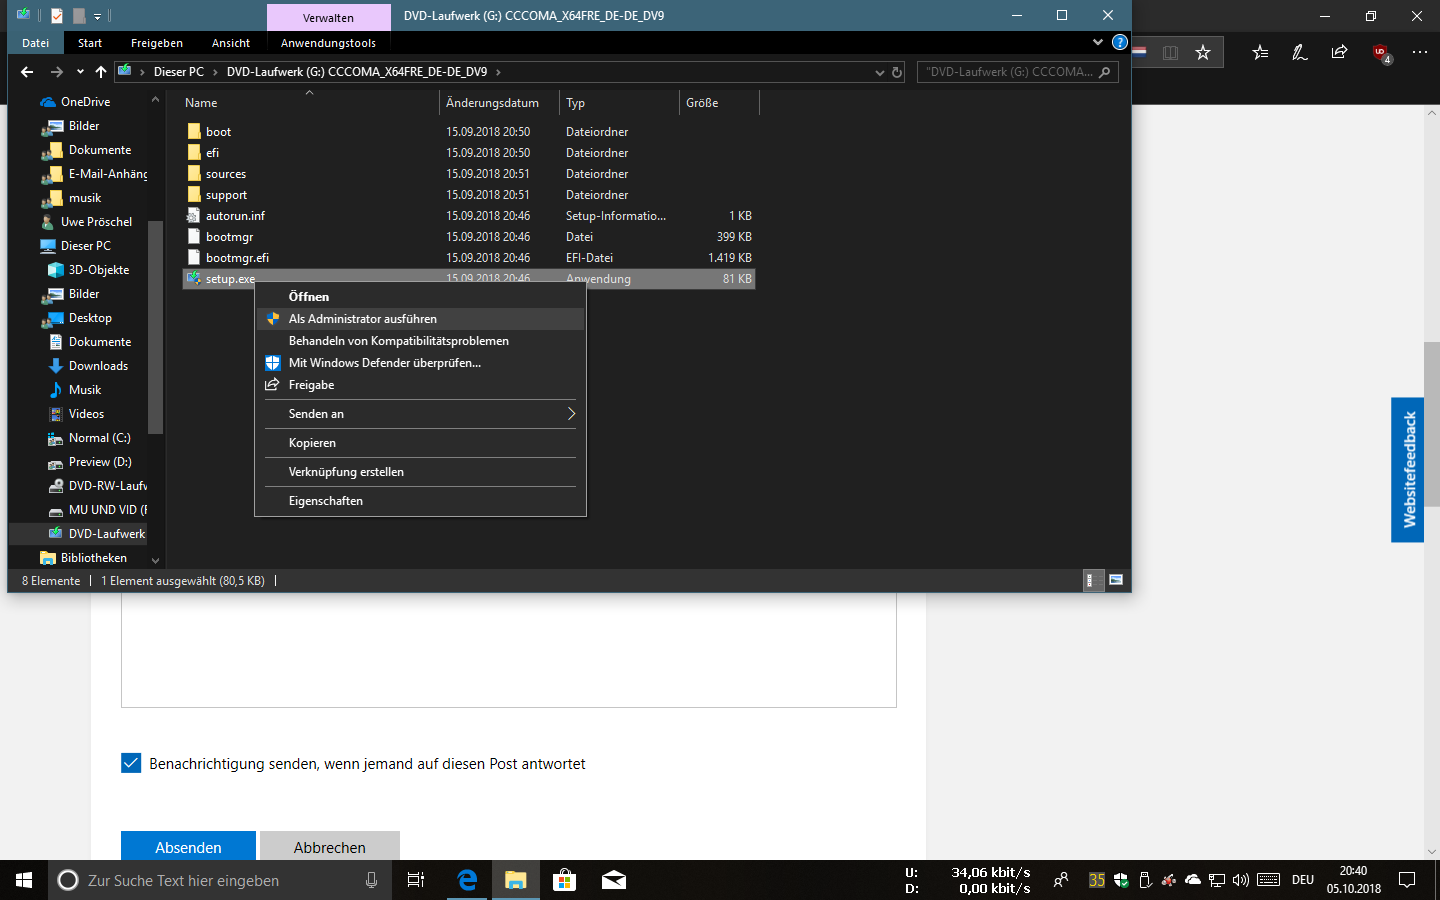
Task: Refresh the folder view in address bar
Action: 897,72
